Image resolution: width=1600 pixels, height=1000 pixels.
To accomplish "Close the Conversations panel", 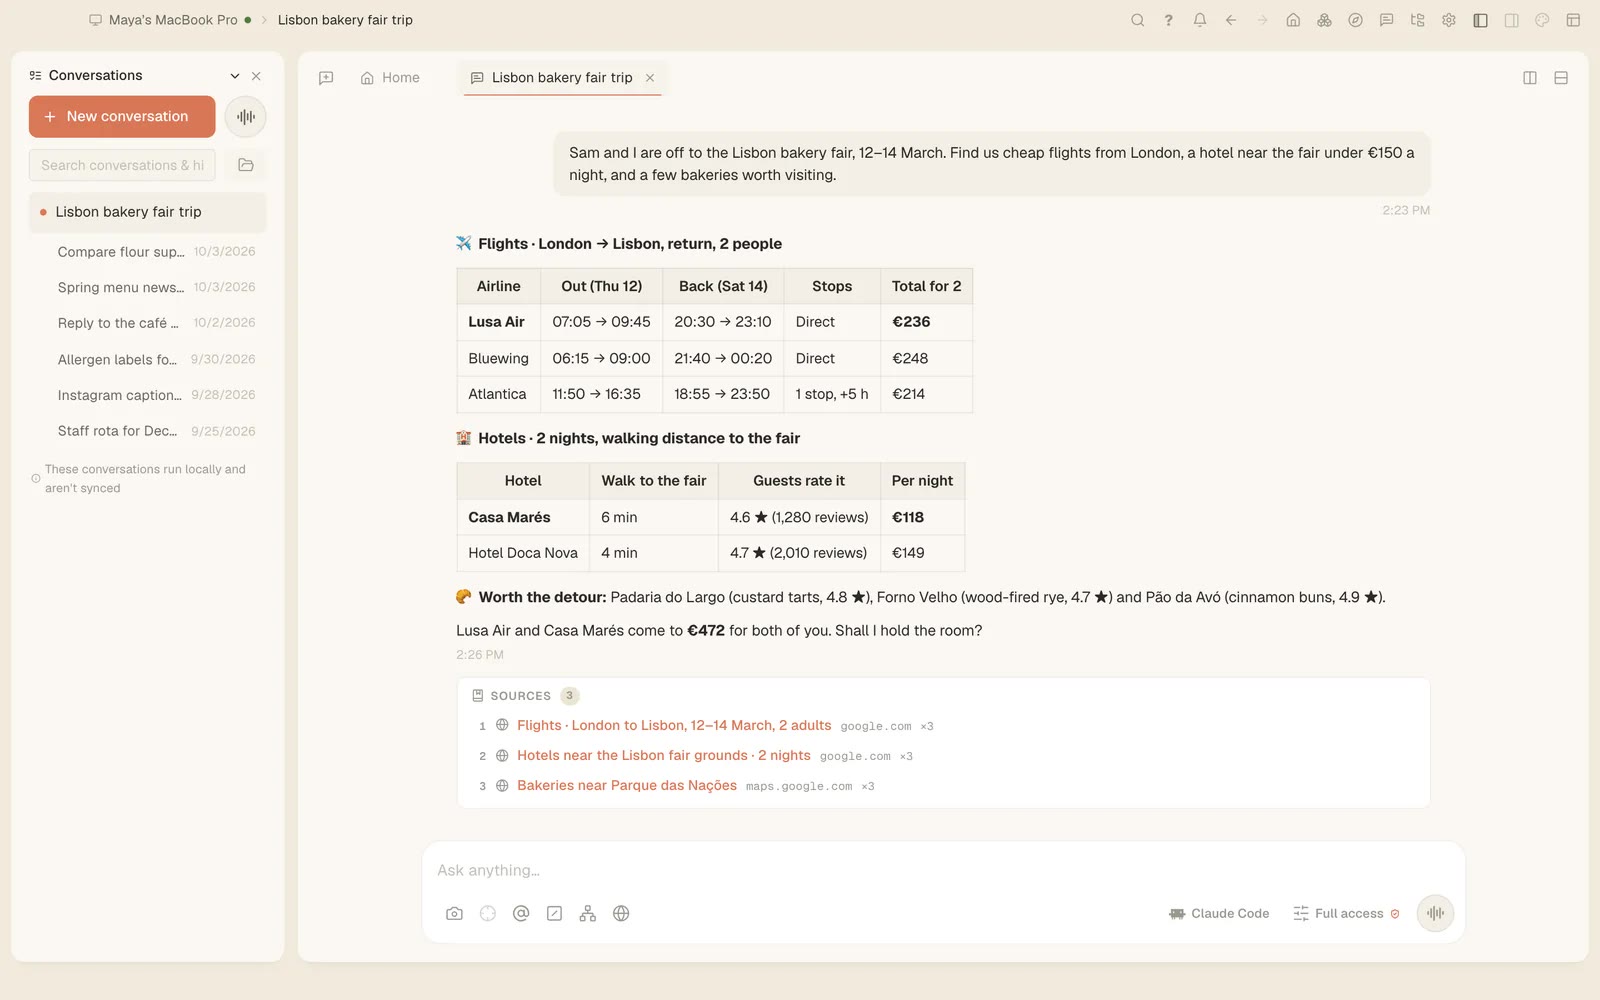I will [256, 76].
